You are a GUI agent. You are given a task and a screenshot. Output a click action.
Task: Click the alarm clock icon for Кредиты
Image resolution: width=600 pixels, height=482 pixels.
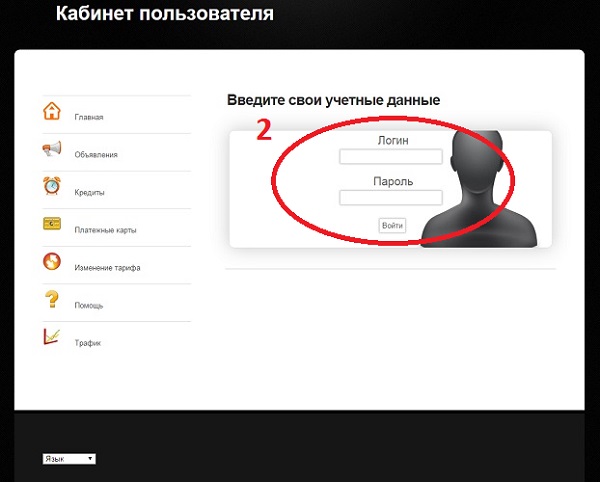(52, 186)
